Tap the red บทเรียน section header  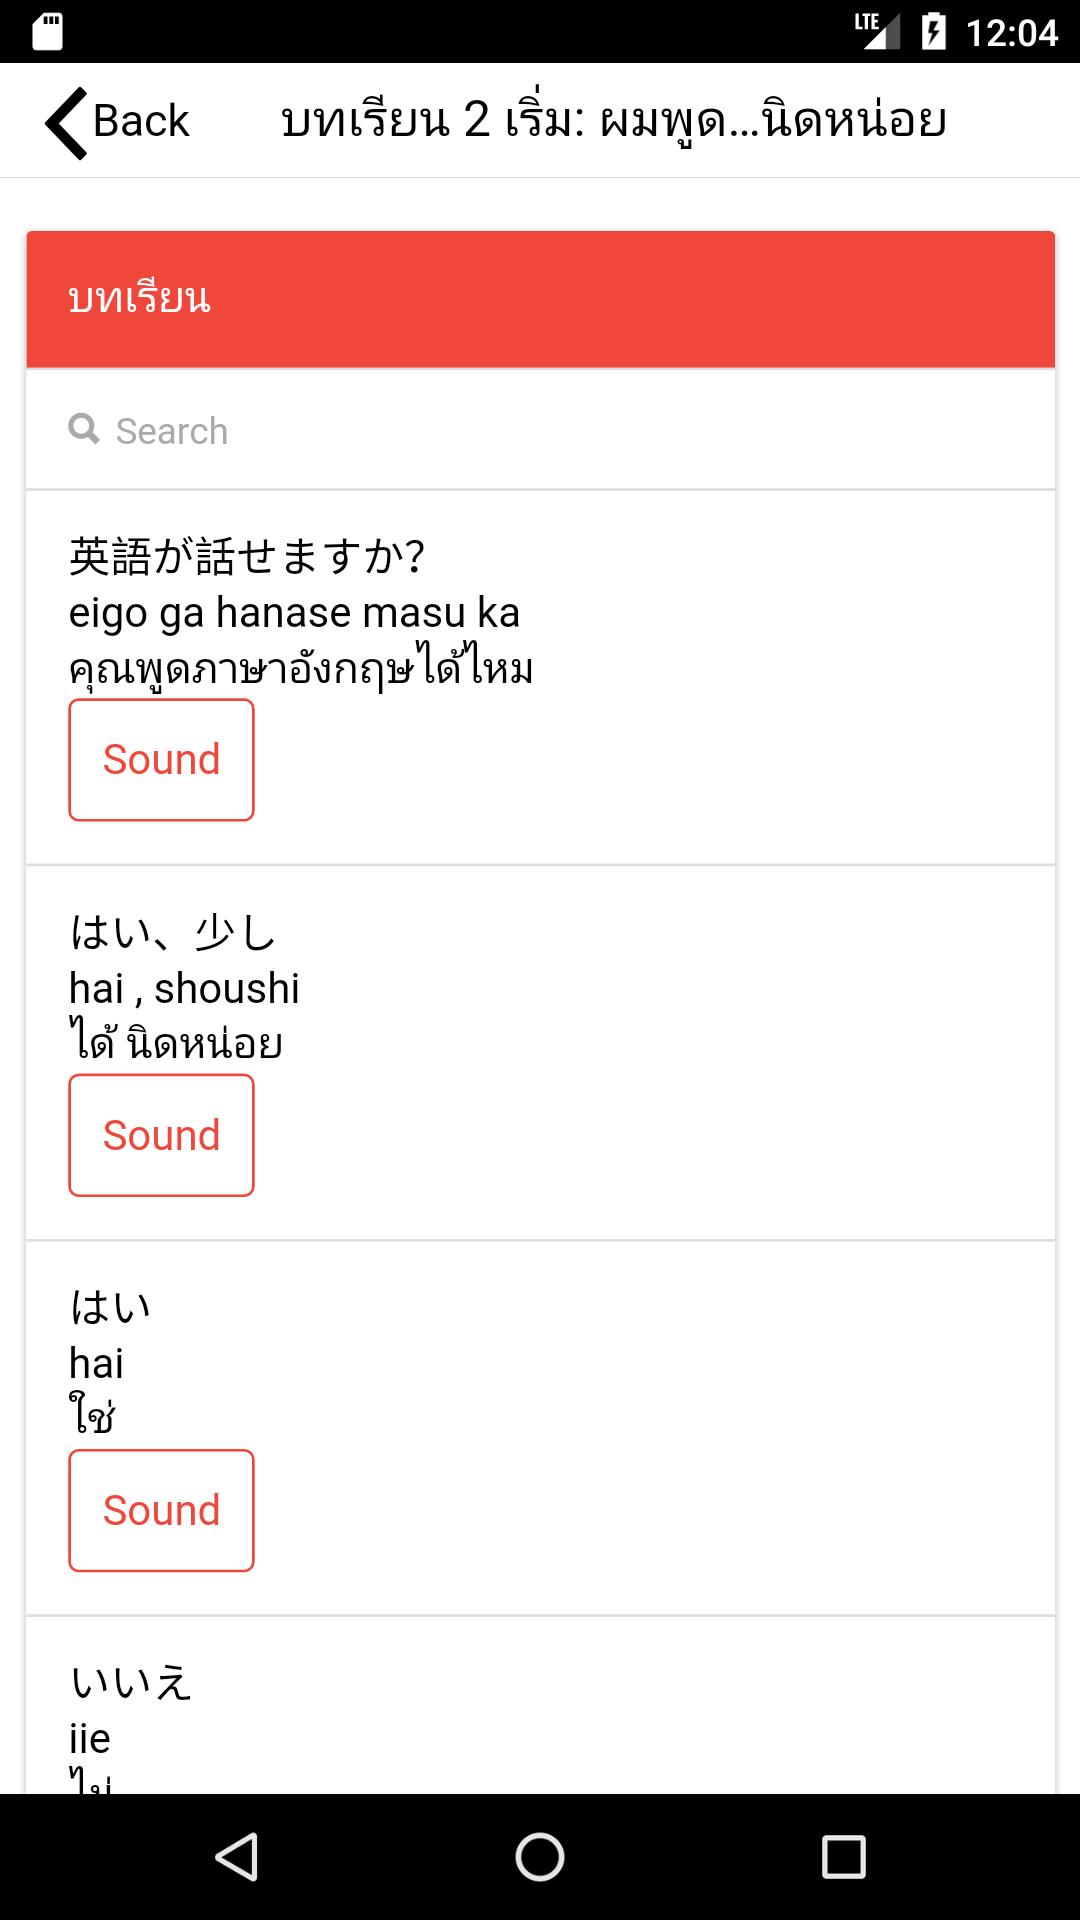(x=540, y=299)
